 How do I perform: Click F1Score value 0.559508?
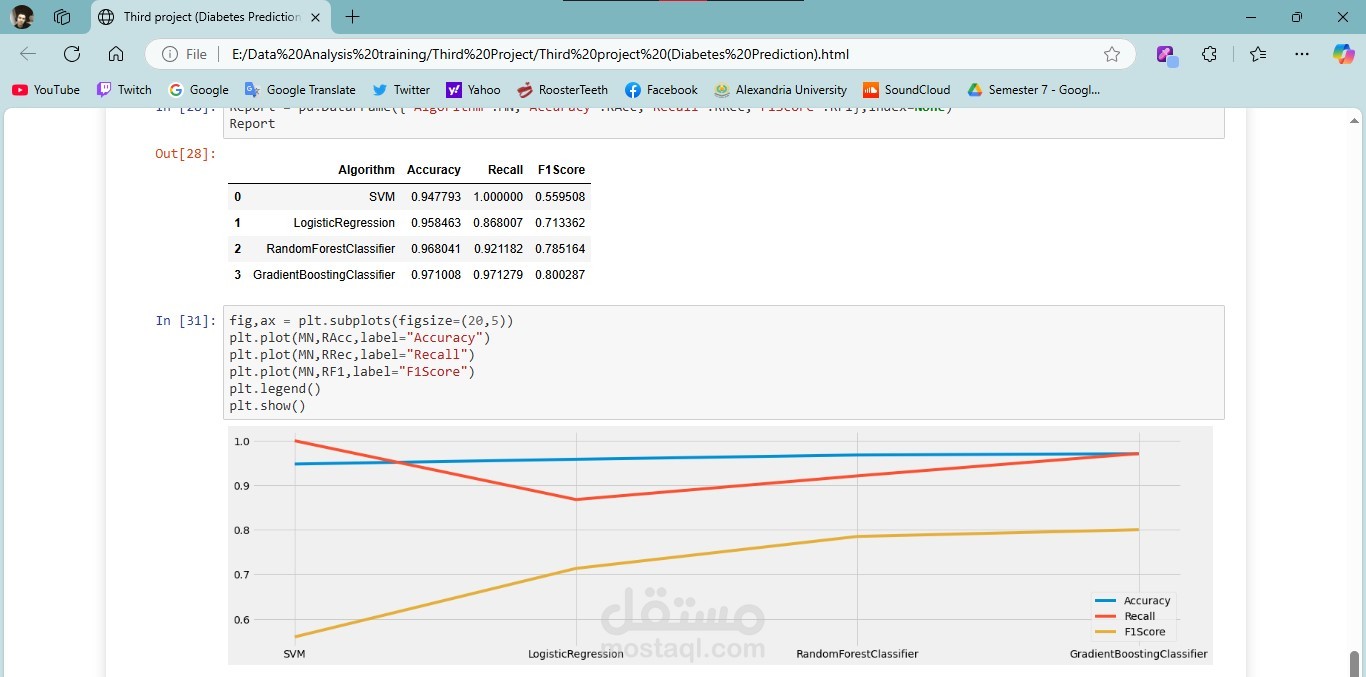pos(560,197)
